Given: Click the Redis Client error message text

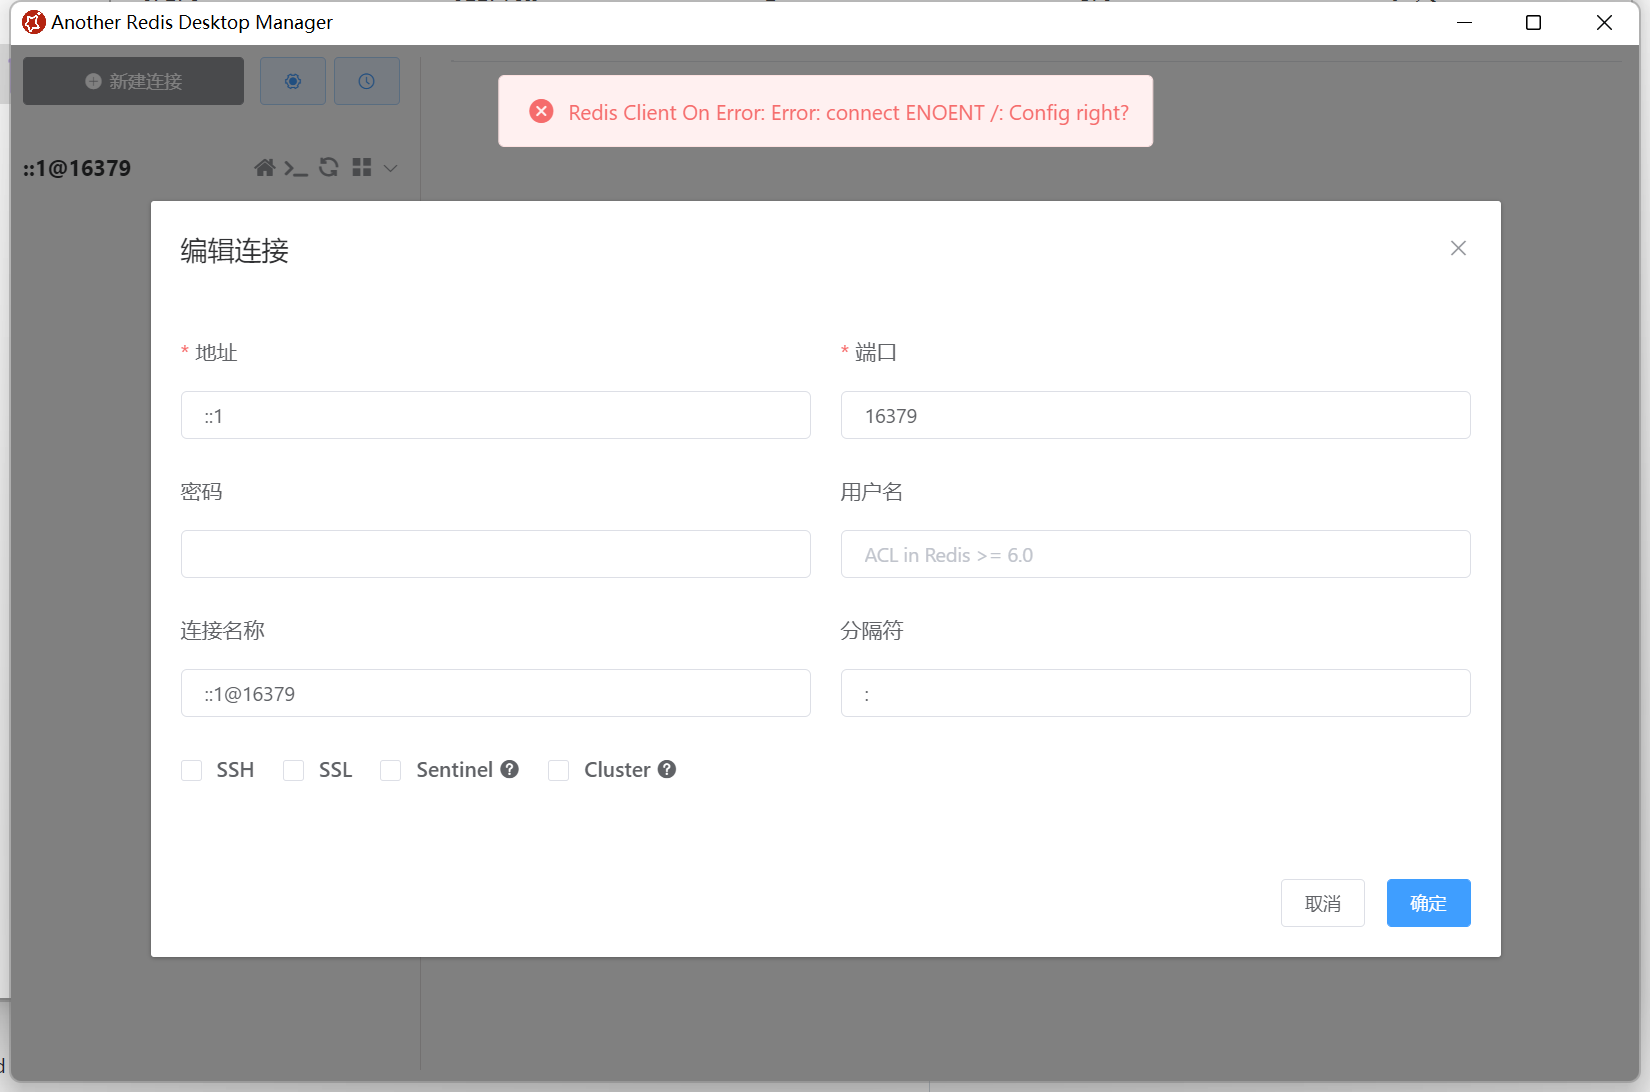Looking at the screenshot, I should [848, 112].
